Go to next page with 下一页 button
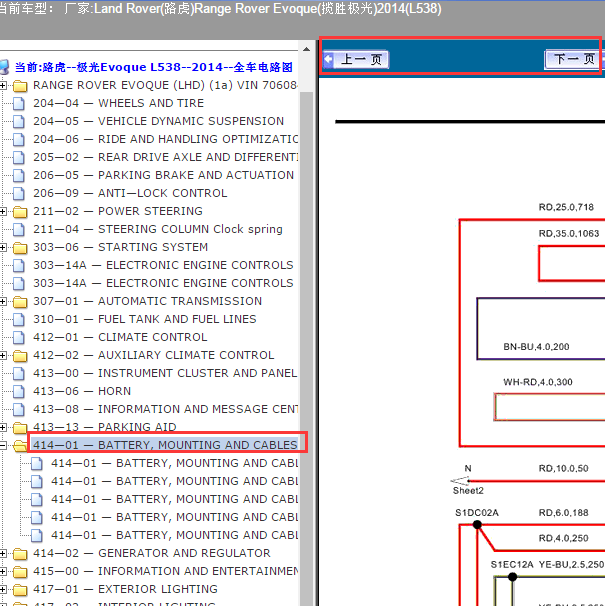This screenshot has width=605, height=606. [x=571, y=60]
